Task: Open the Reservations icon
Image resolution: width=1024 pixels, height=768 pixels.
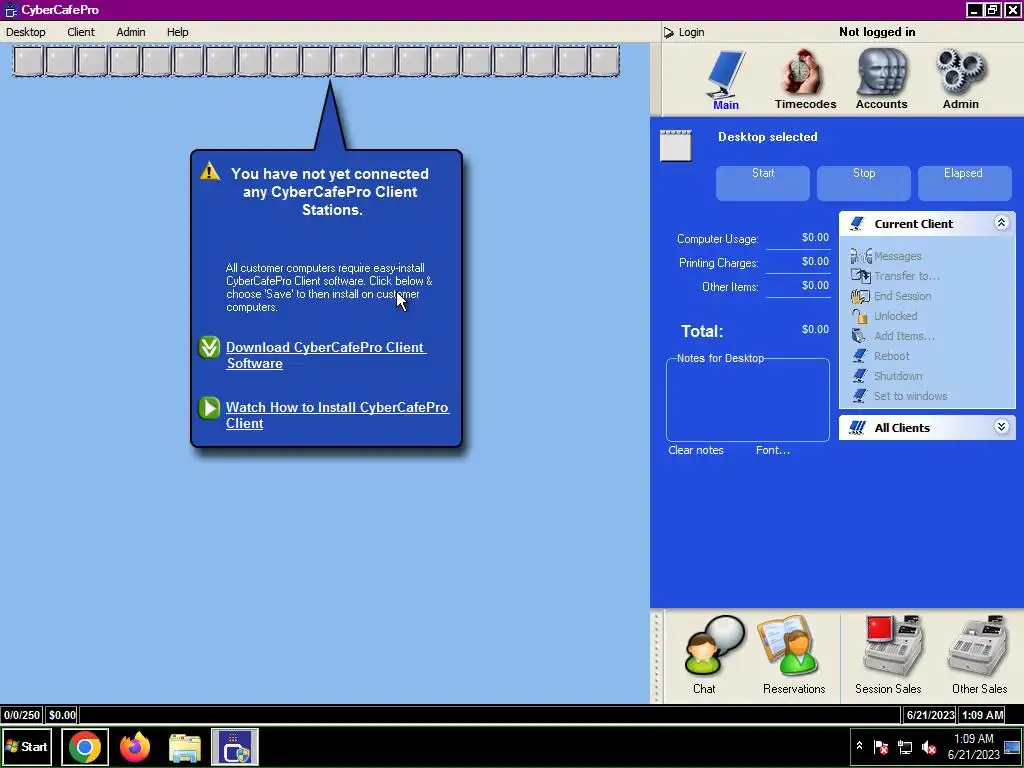Action: click(x=789, y=646)
